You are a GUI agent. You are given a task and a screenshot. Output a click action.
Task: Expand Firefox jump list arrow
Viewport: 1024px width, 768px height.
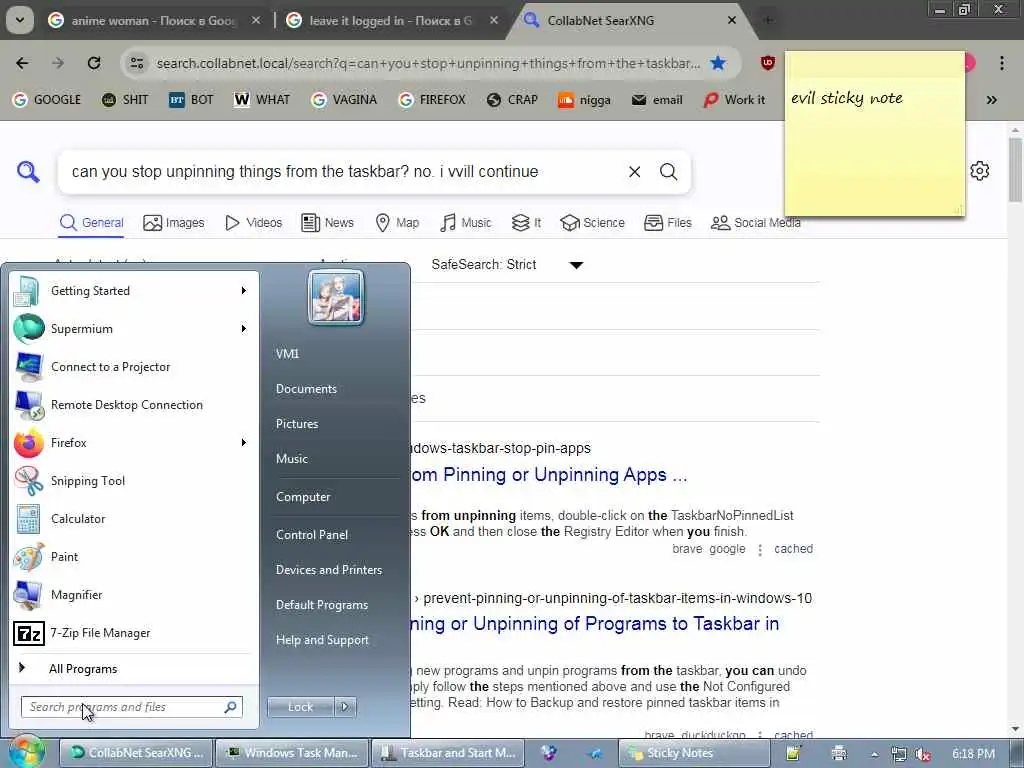tap(244, 443)
